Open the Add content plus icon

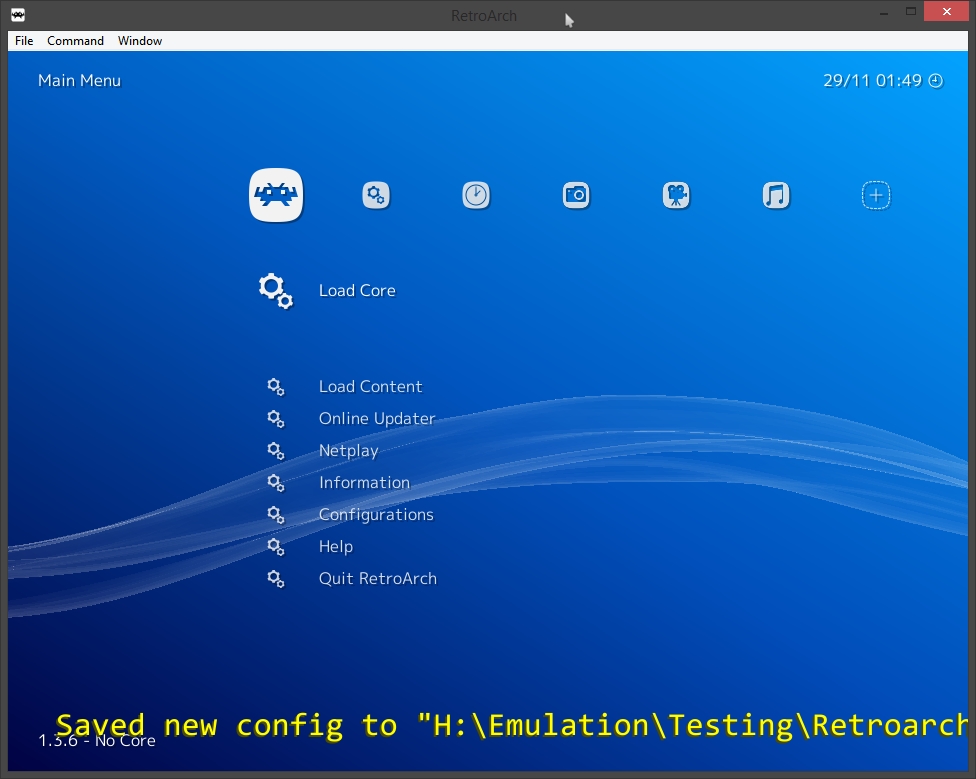tap(876, 195)
